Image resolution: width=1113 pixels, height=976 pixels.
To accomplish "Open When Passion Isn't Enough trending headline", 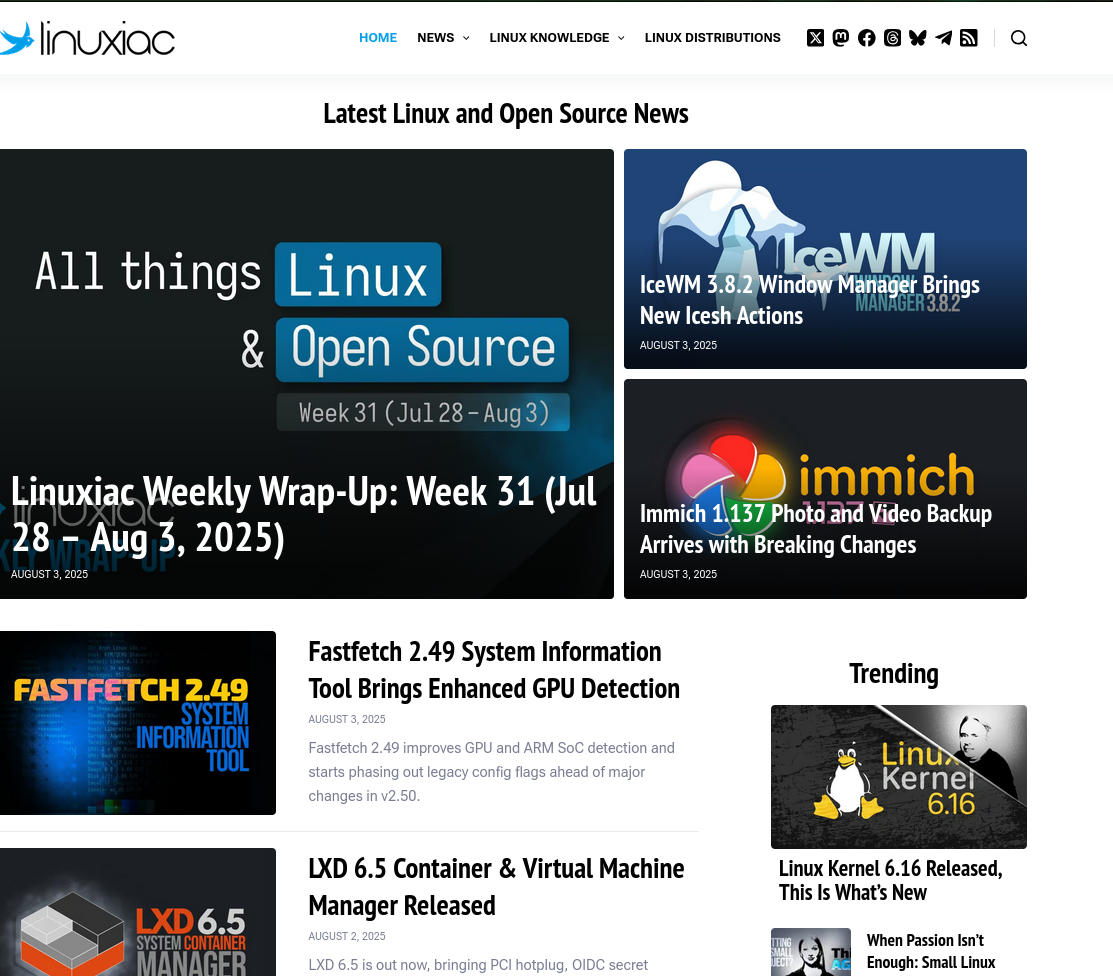I will pyautogui.click(x=931, y=951).
